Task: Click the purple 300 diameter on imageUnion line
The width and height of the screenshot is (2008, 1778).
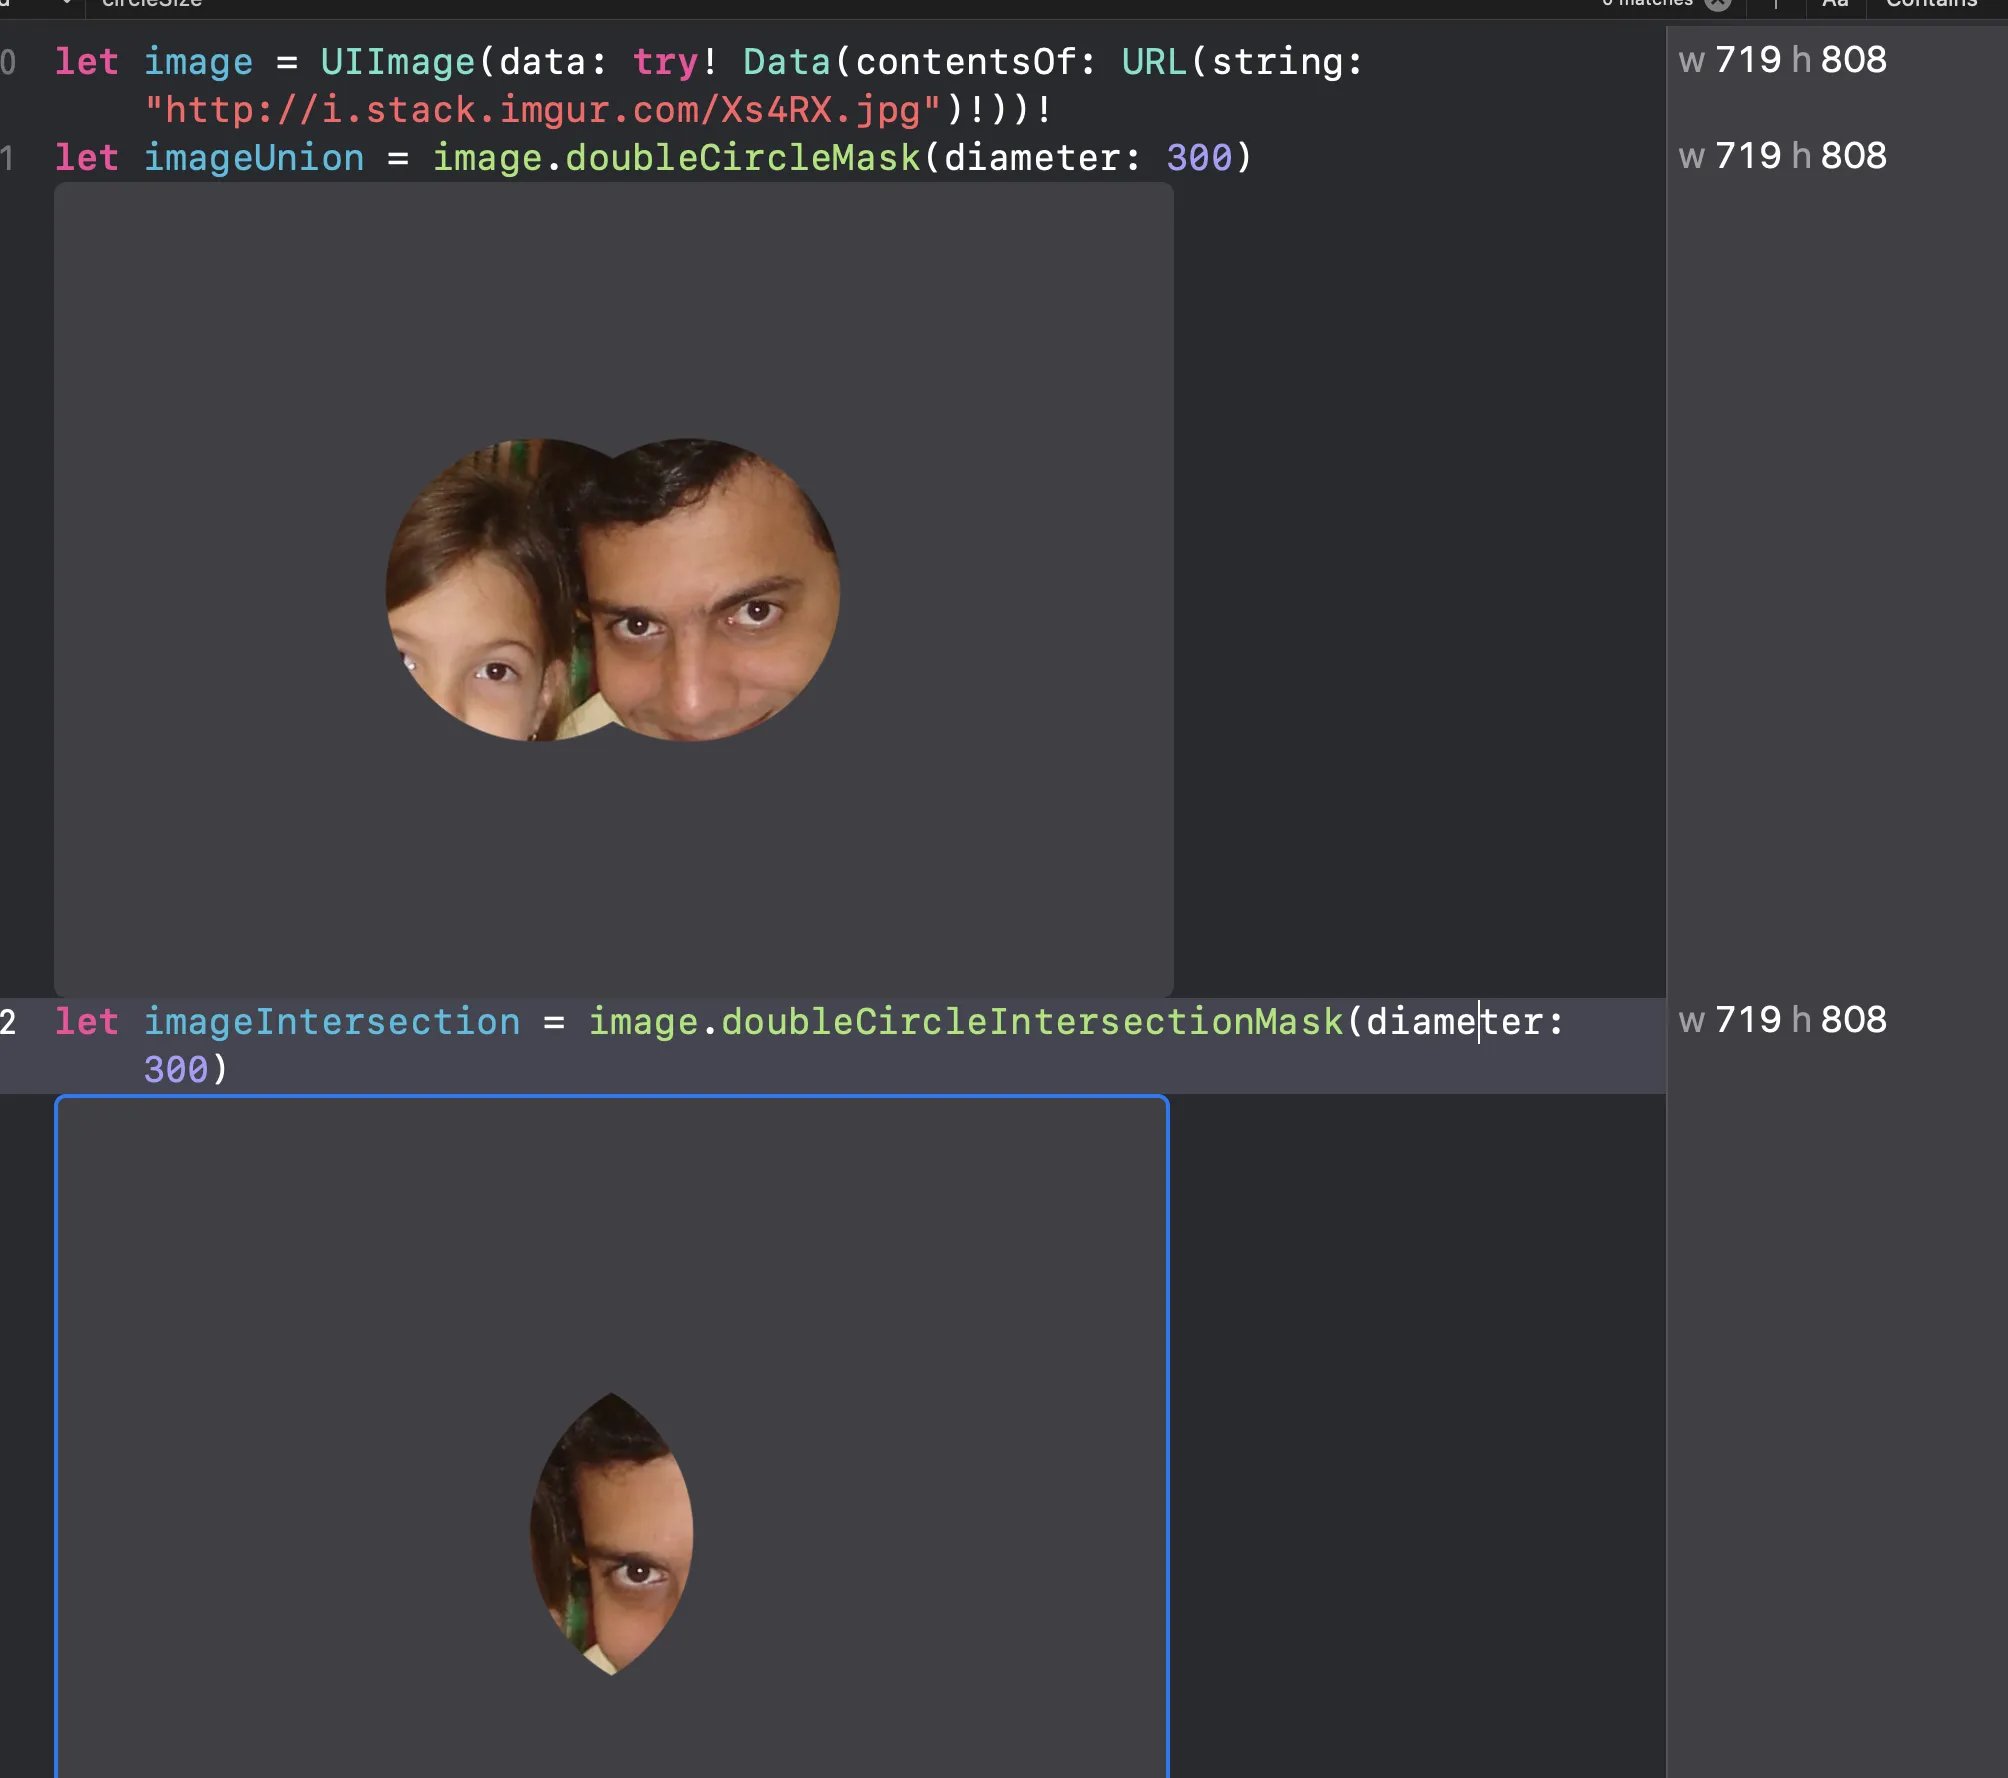Action: 1199,158
